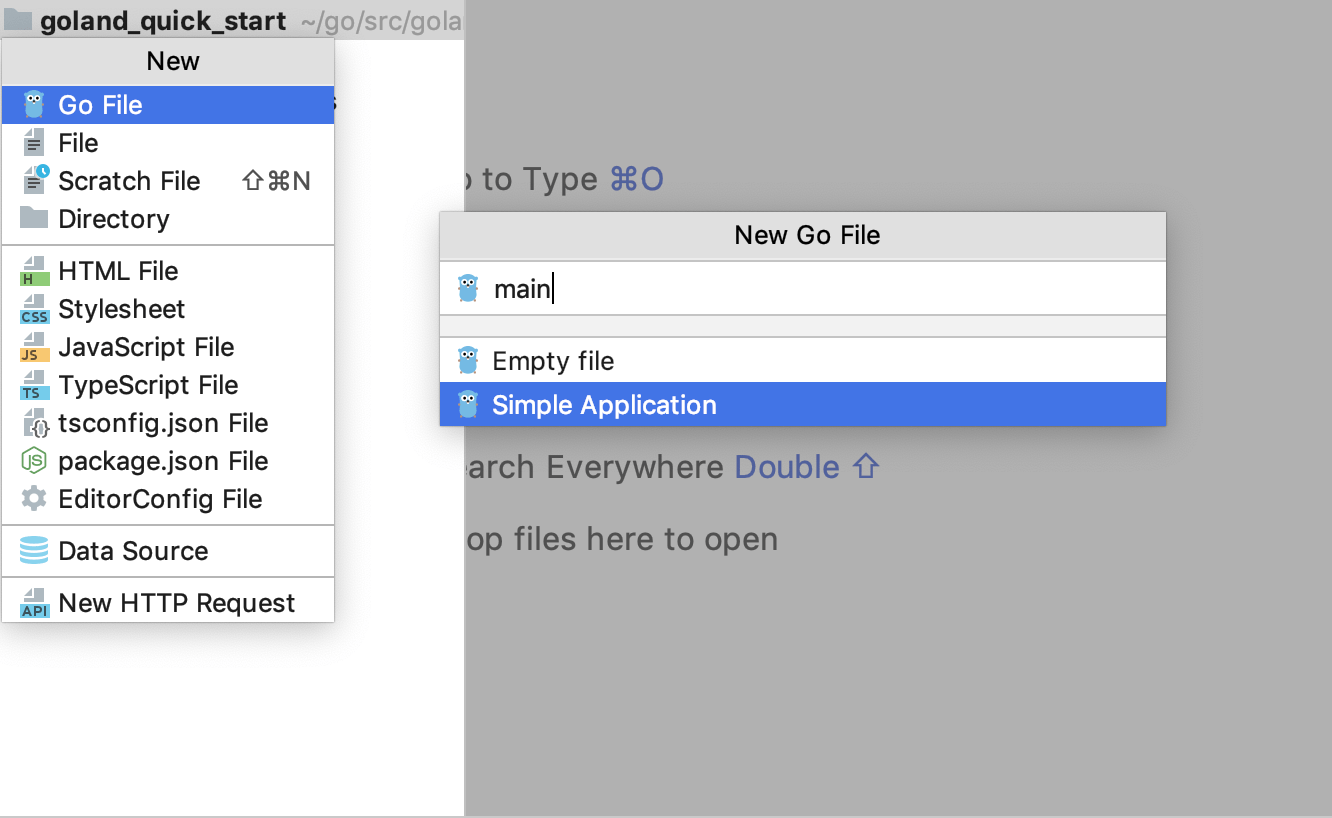Click the Data Source database icon
The height and width of the screenshot is (818, 1332).
[x=34, y=550]
